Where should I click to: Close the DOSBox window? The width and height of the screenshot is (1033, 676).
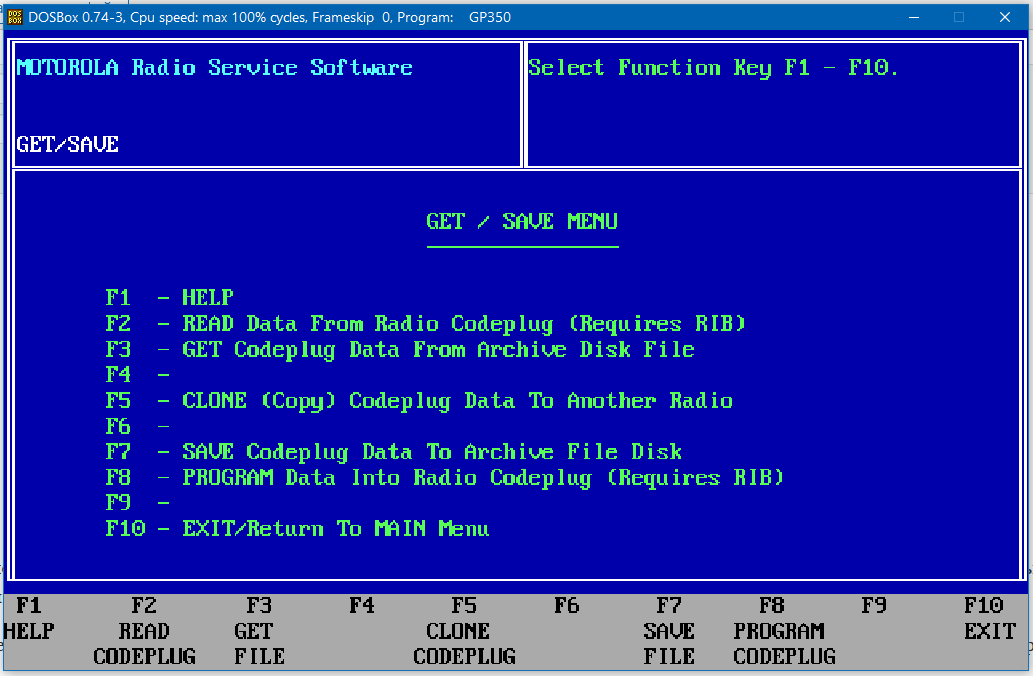point(1005,17)
